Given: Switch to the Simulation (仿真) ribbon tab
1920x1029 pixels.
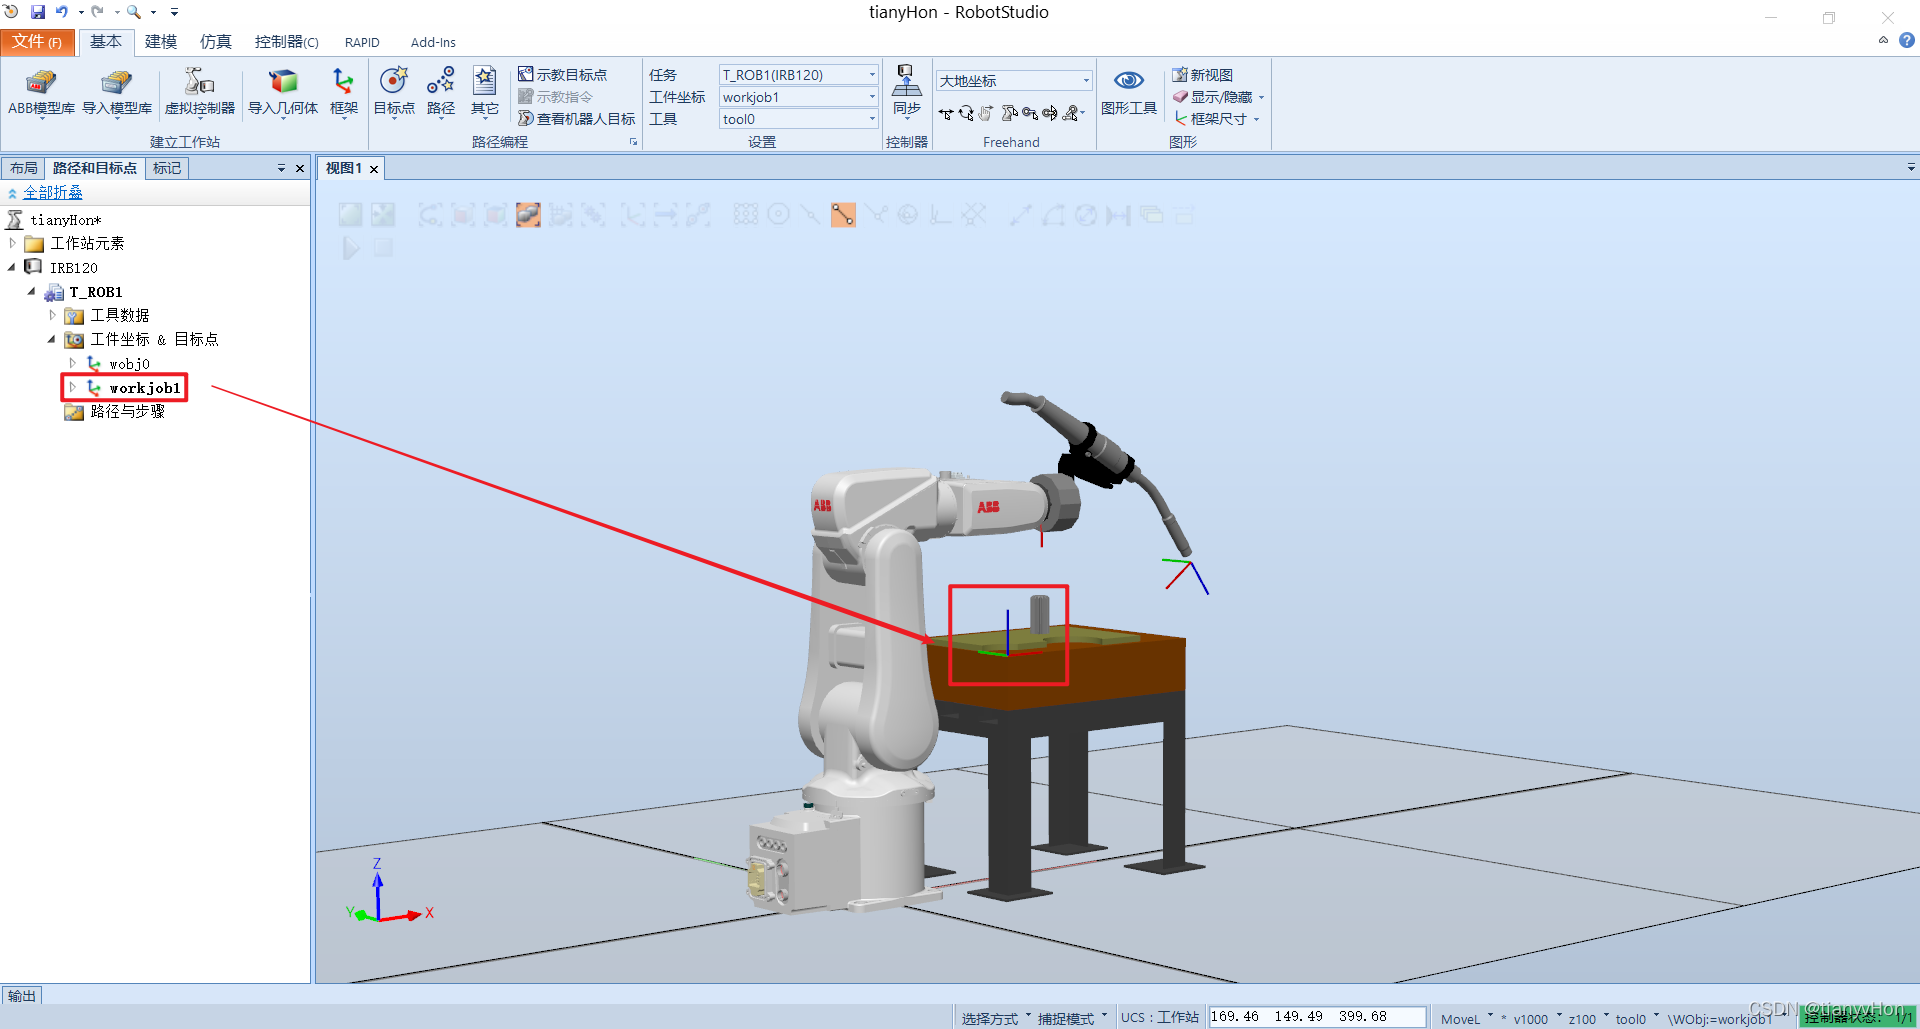Looking at the screenshot, I should click(216, 42).
